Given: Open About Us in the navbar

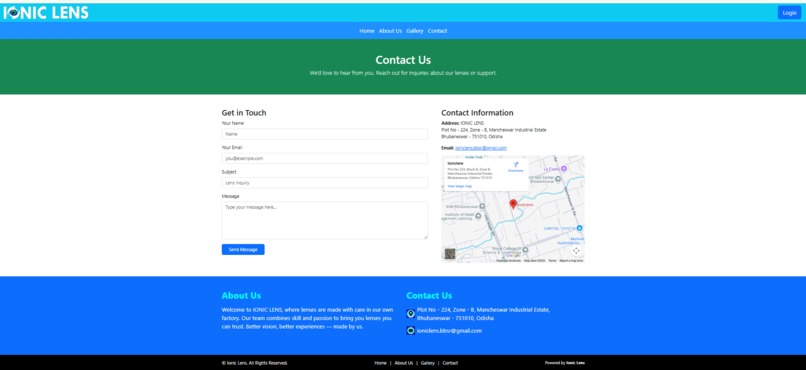Looking at the screenshot, I should click(390, 31).
